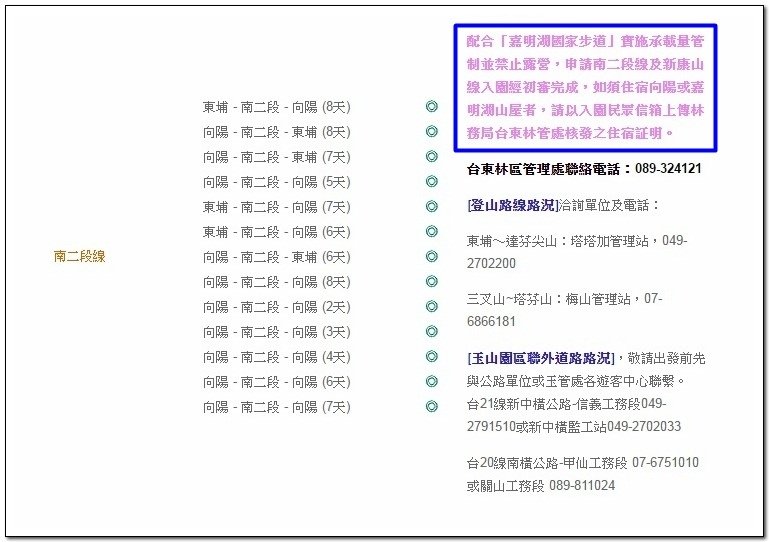Viewport: 769px width, 542px height.
Task: Select the circle icon beside 向陽 - 南二段 - 東埔 (6天)
Action: 432,257
